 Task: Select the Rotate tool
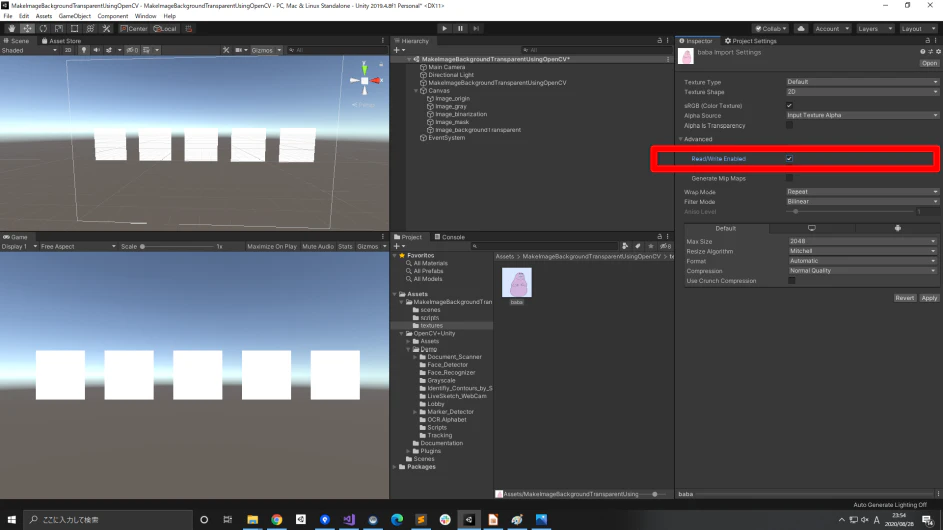tap(43, 28)
